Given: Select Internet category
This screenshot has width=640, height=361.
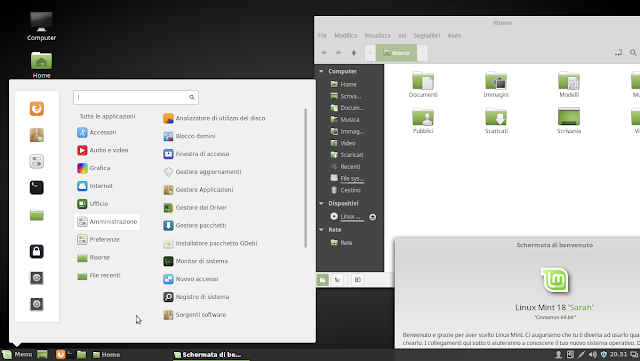Looking at the screenshot, I should [95, 186].
